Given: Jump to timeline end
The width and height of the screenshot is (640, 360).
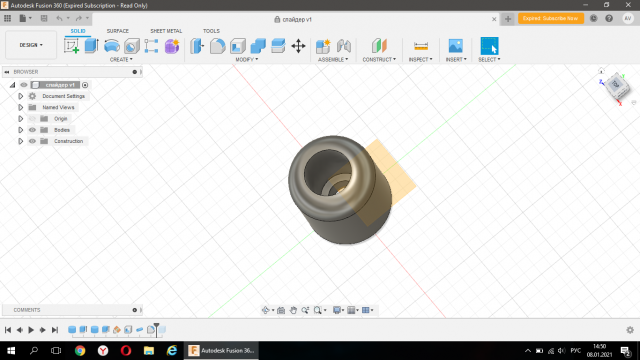Looking at the screenshot, I should coord(55,330).
